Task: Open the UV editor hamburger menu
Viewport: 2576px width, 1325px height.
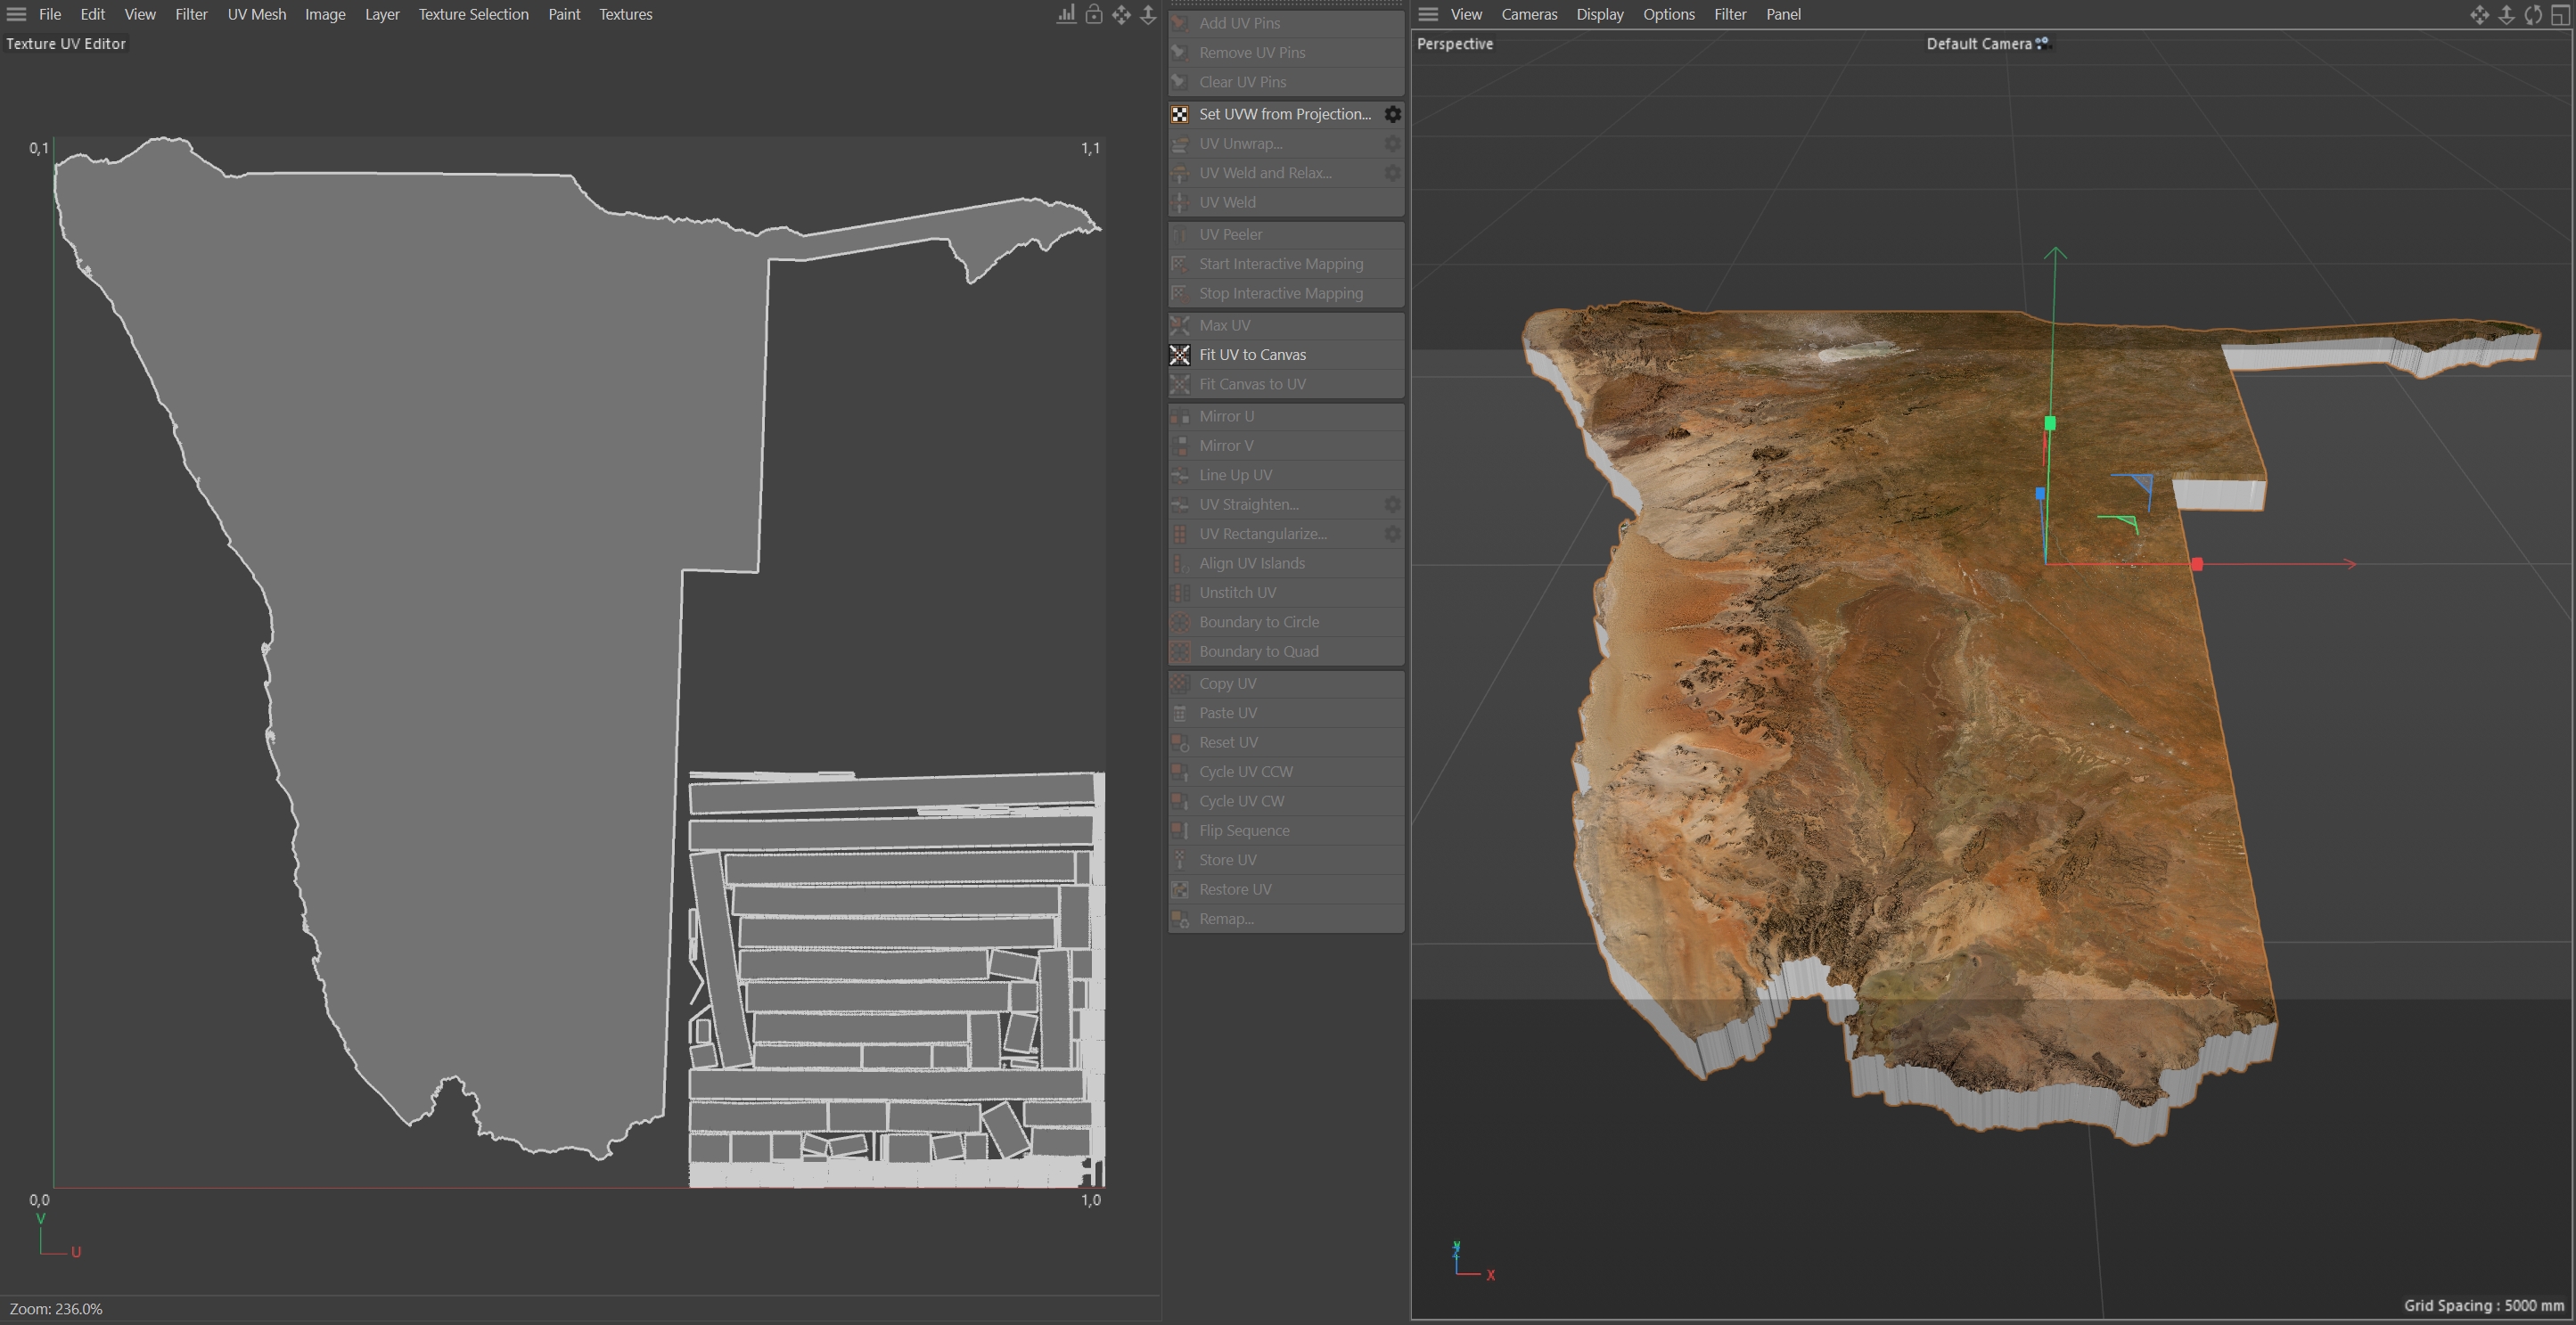Action: pos(16,14)
